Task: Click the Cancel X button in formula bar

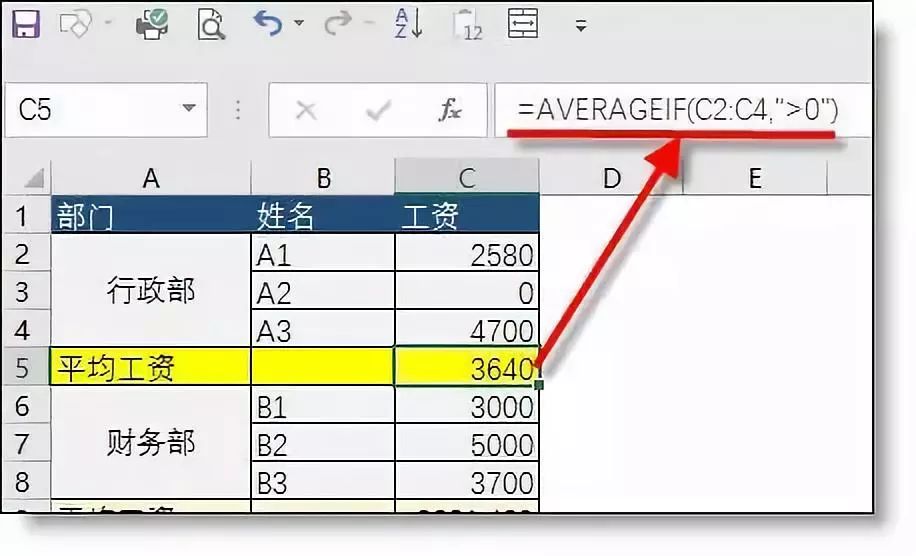Action: pyautogui.click(x=306, y=110)
